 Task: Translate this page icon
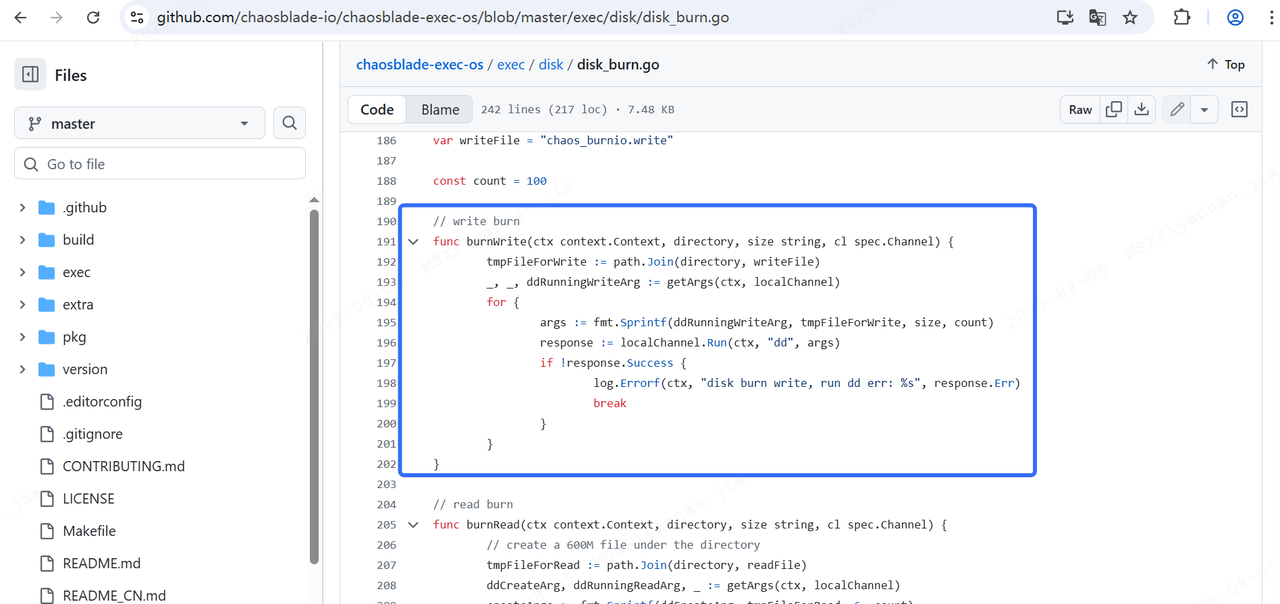tap(1097, 18)
